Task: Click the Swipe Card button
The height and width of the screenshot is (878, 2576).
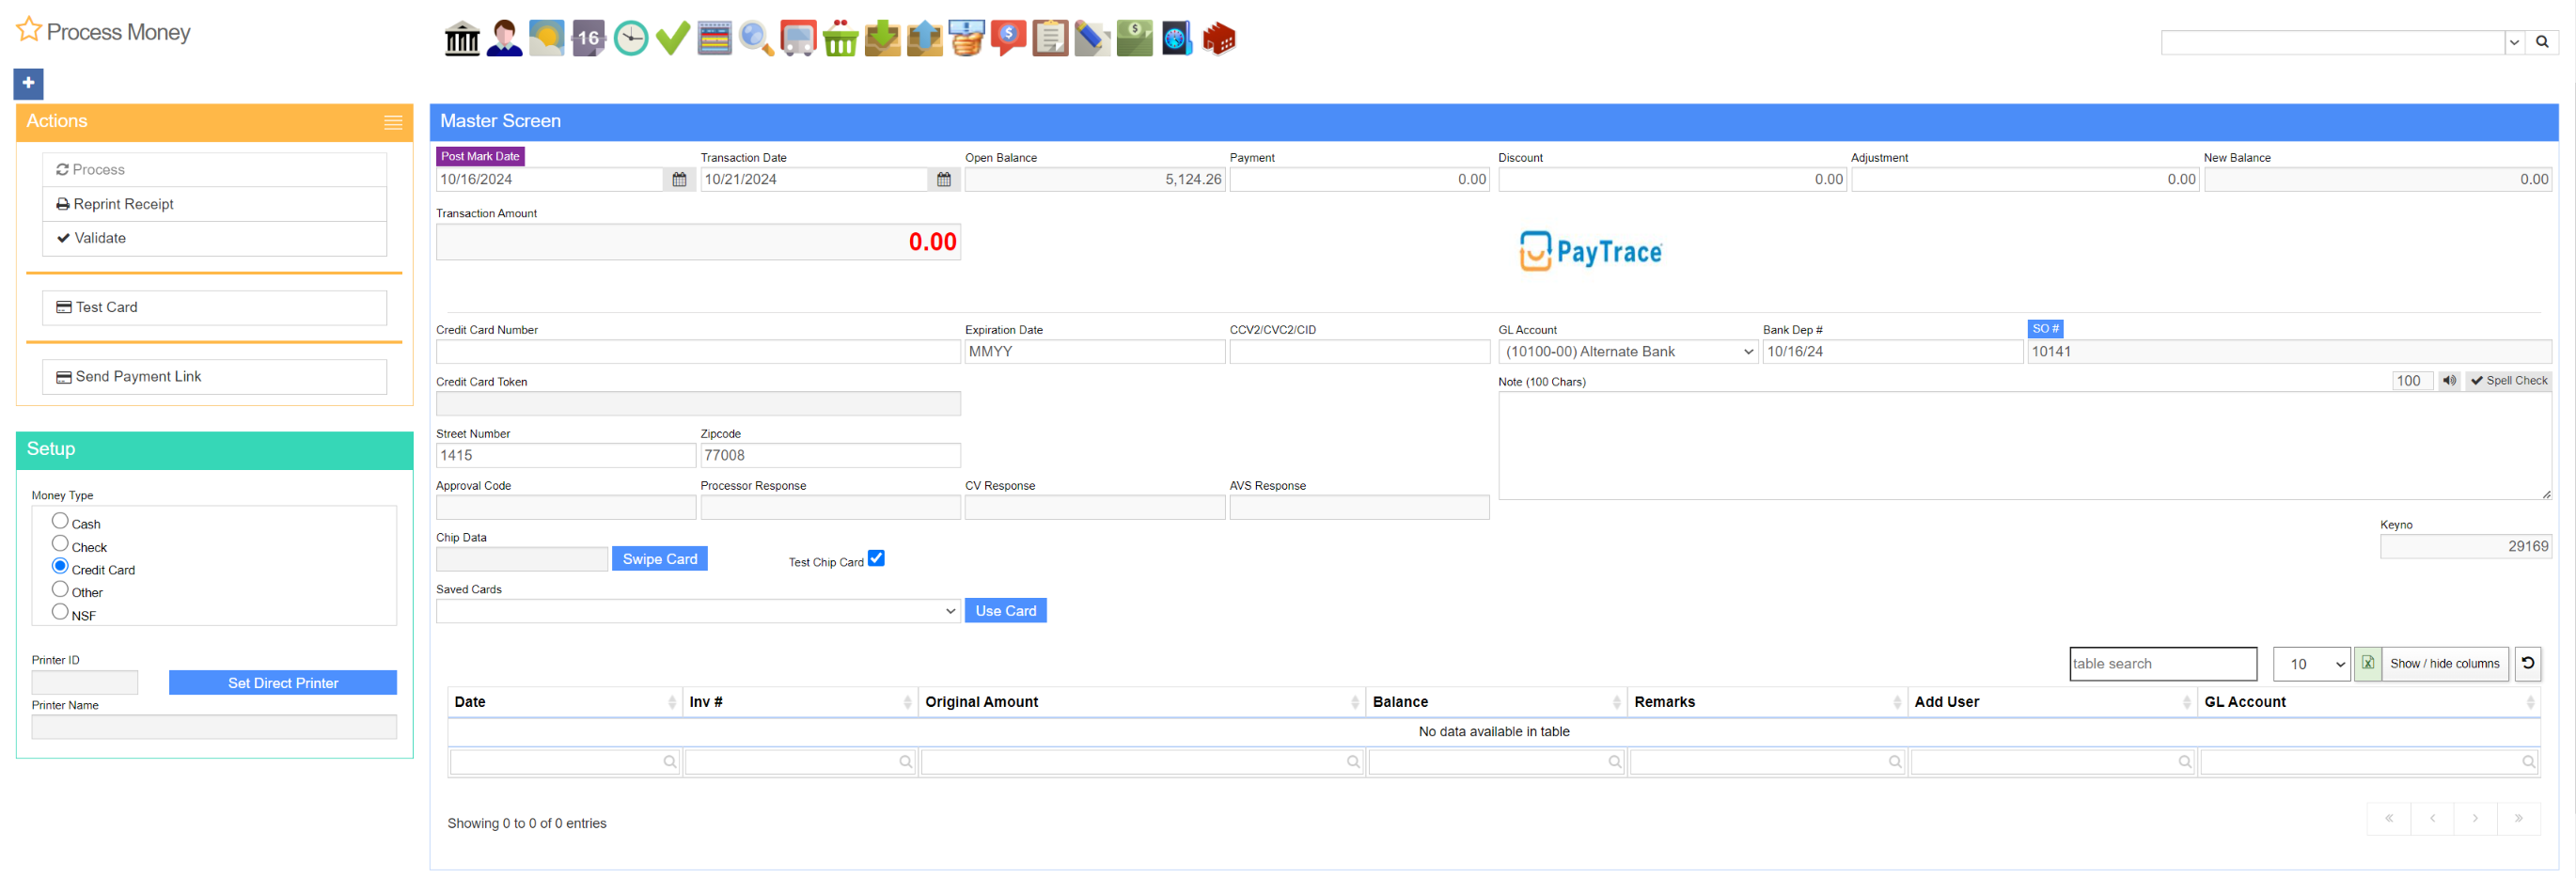Action: (660, 559)
